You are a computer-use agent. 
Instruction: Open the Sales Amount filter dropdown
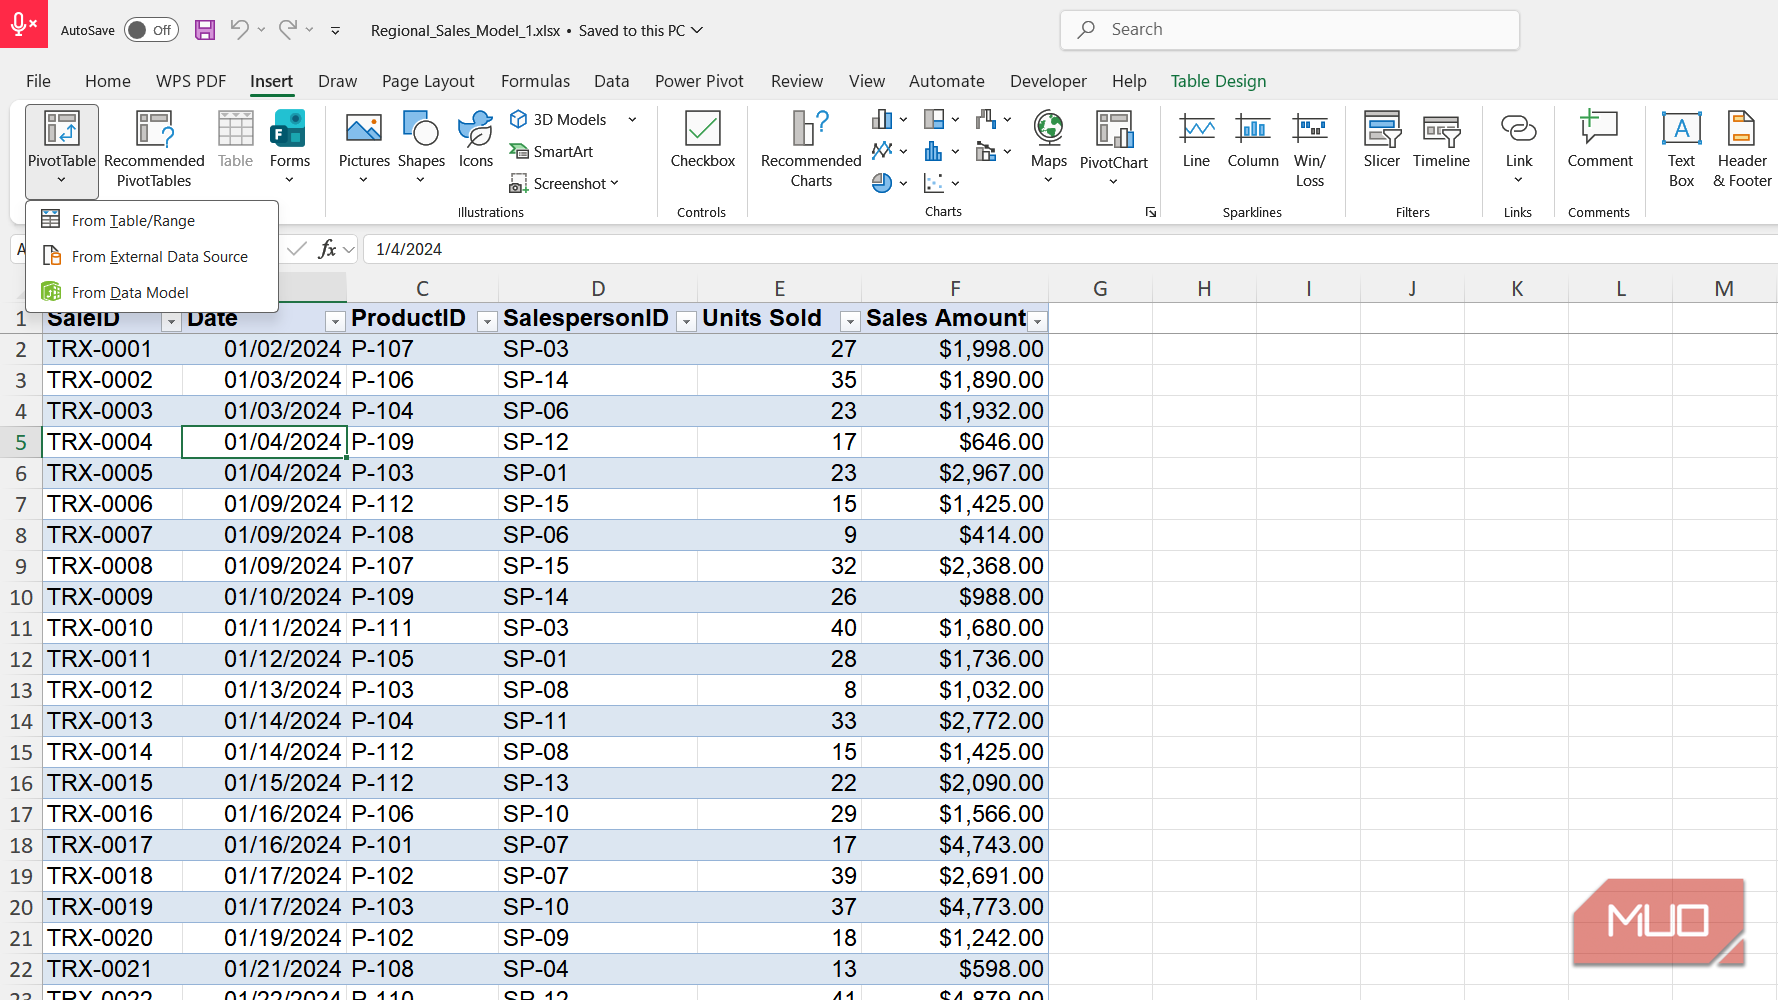coord(1038,321)
